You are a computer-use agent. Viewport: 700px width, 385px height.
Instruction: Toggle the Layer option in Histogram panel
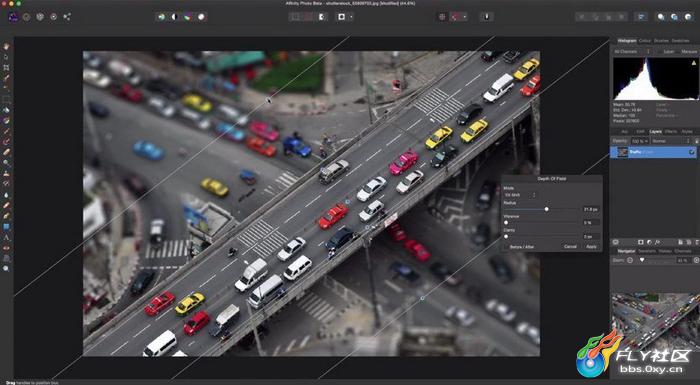pyautogui.click(x=669, y=52)
